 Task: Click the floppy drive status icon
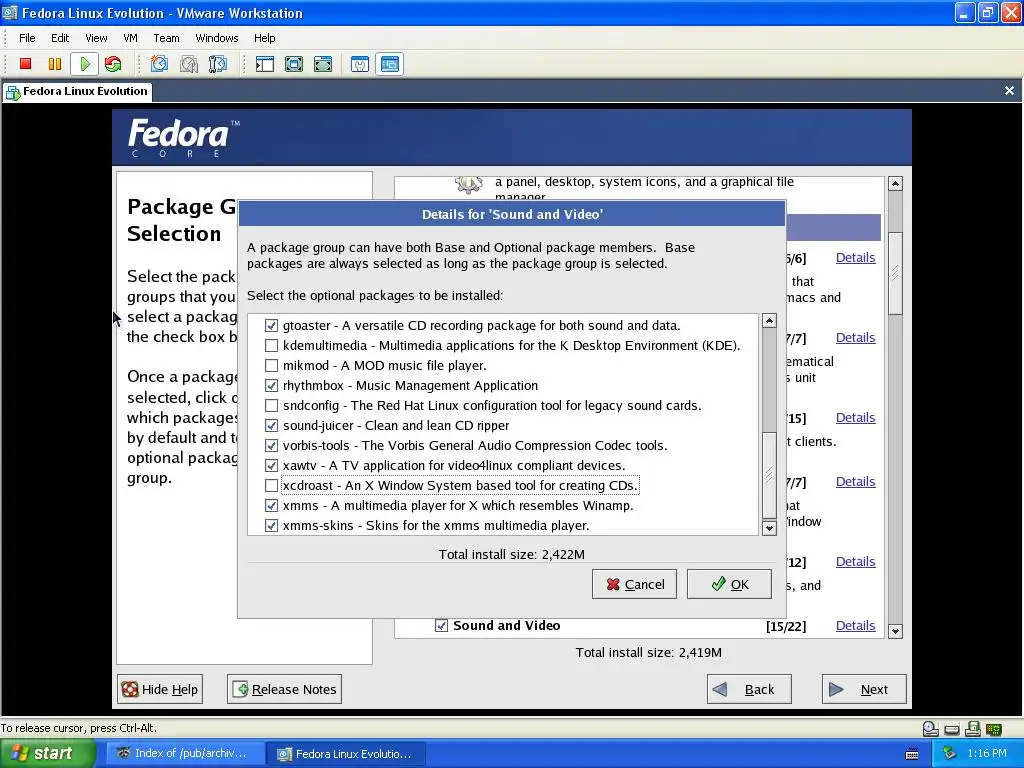(x=973, y=729)
